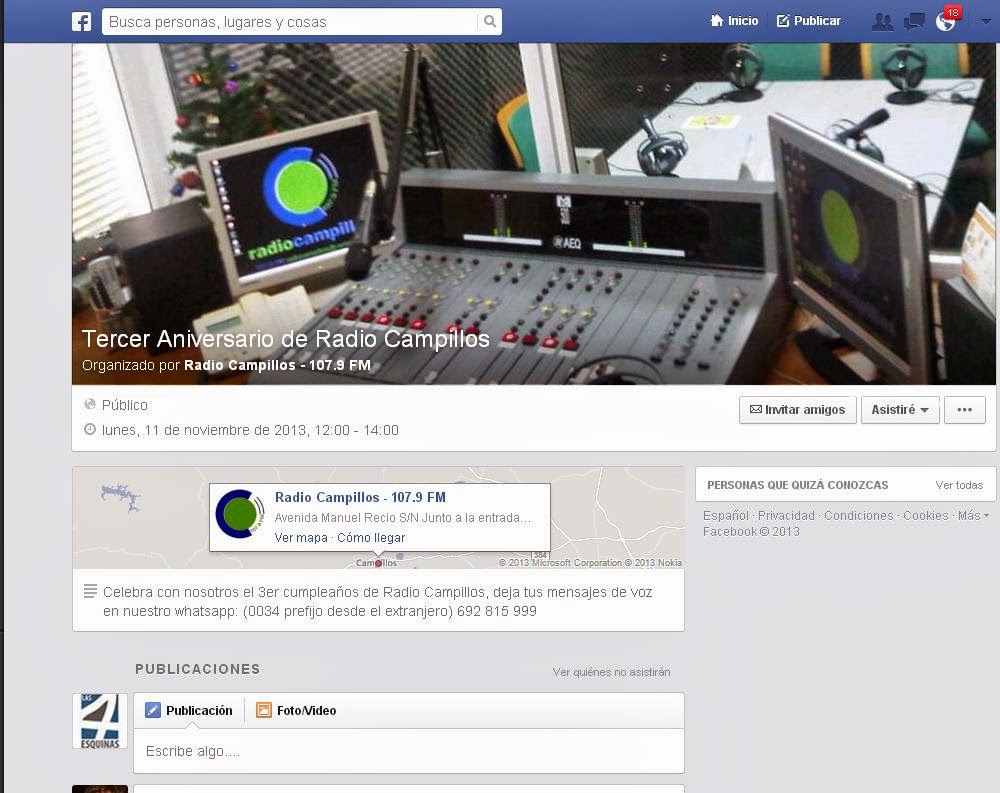1000x793 pixels.
Task: Open the Asistiré dropdown
Action: tap(900, 410)
